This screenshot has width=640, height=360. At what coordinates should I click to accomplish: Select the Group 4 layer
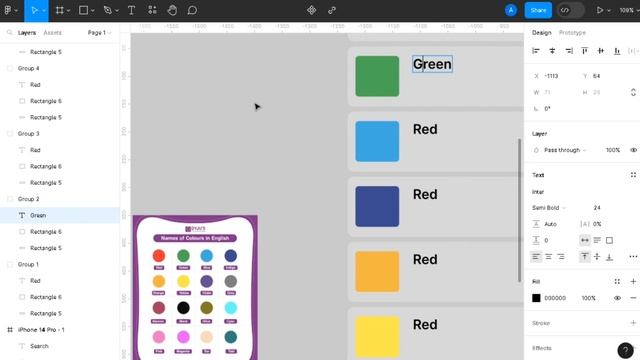(x=60, y=69)
